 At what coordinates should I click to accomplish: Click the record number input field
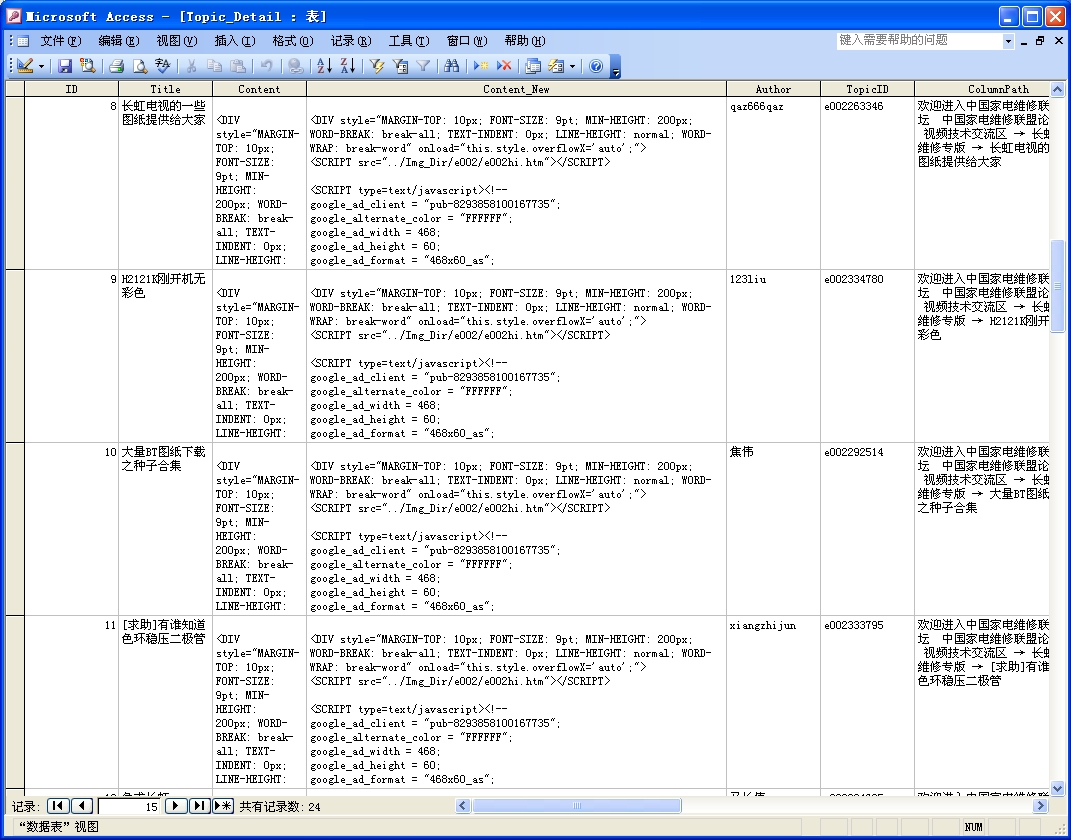(130, 806)
